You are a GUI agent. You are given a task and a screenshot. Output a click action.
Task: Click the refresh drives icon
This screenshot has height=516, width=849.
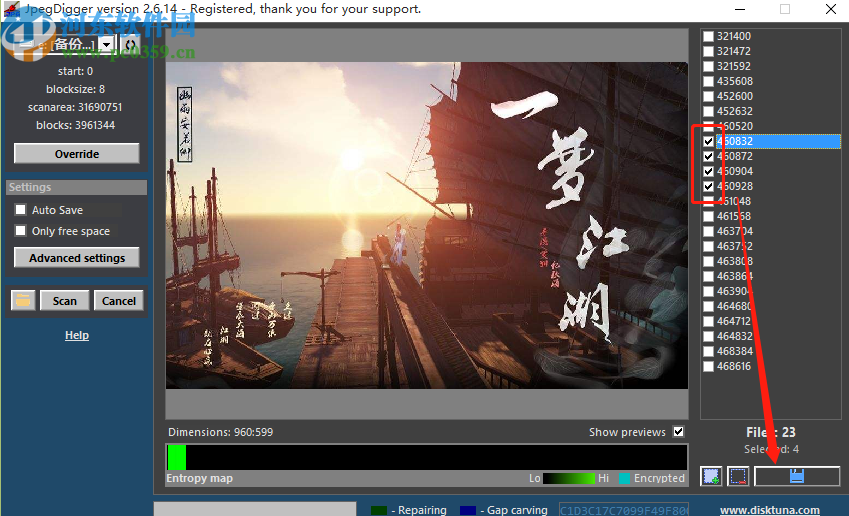click(130, 44)
